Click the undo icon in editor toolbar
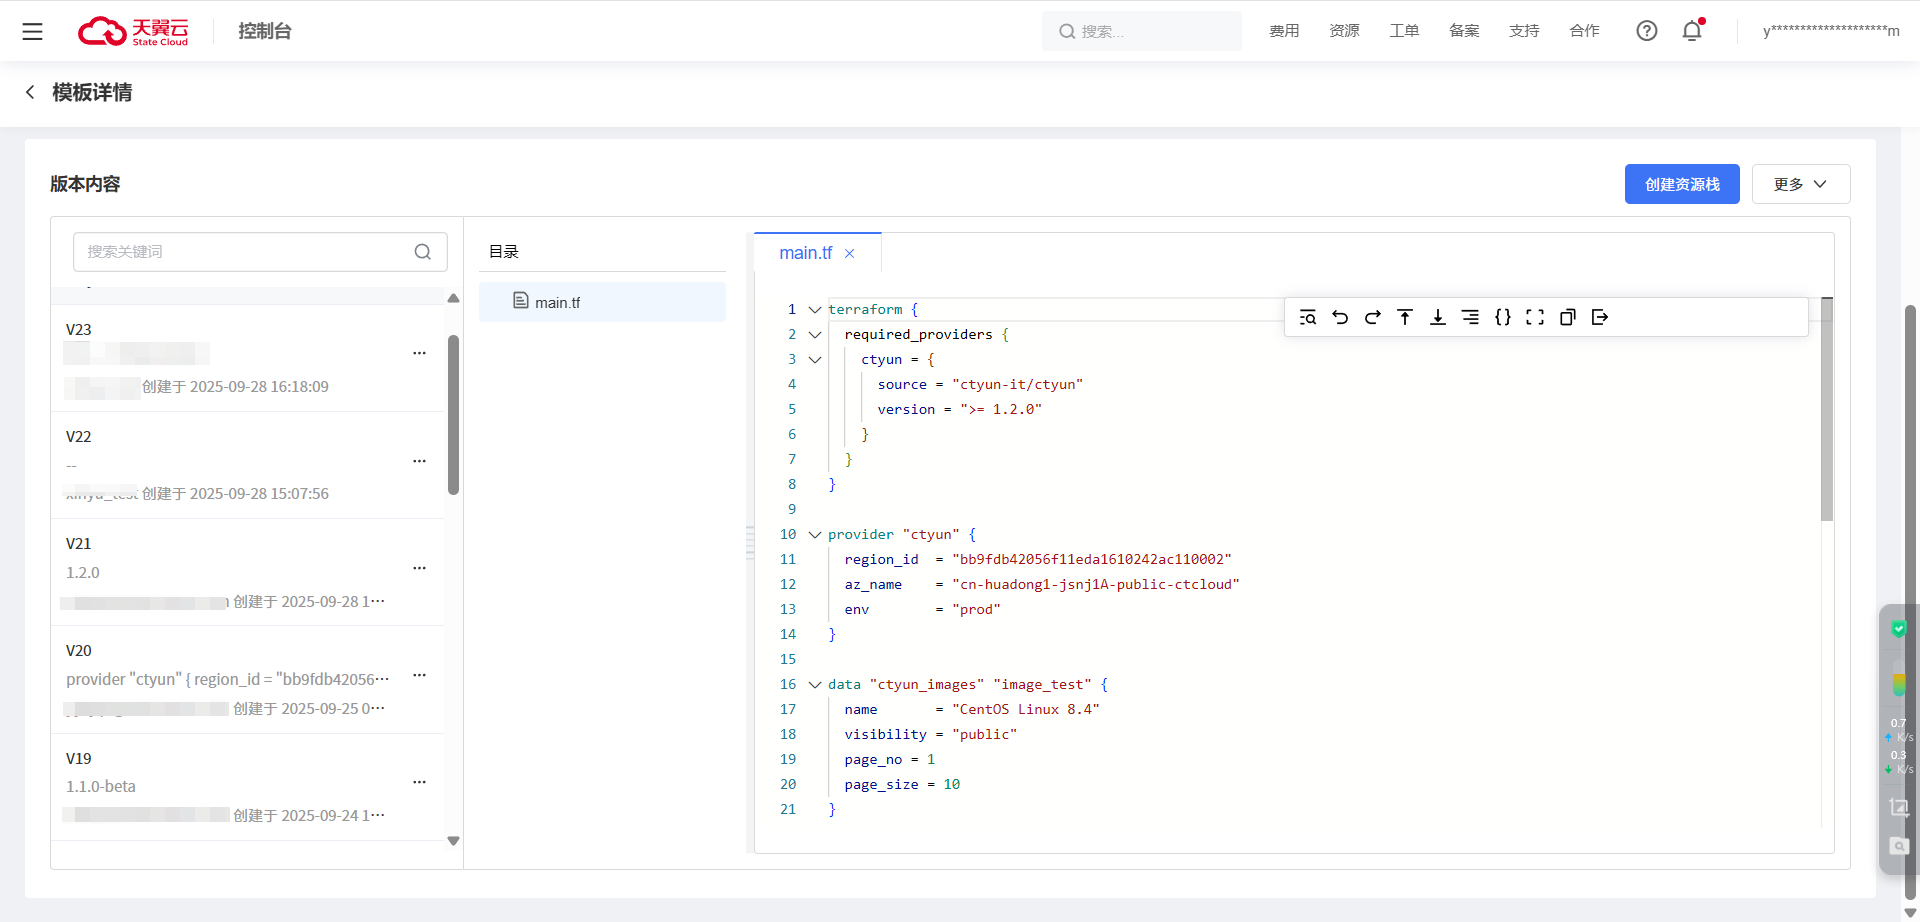The height and width of the screenshot is (922, 1920). click(x=1340, y=317)
